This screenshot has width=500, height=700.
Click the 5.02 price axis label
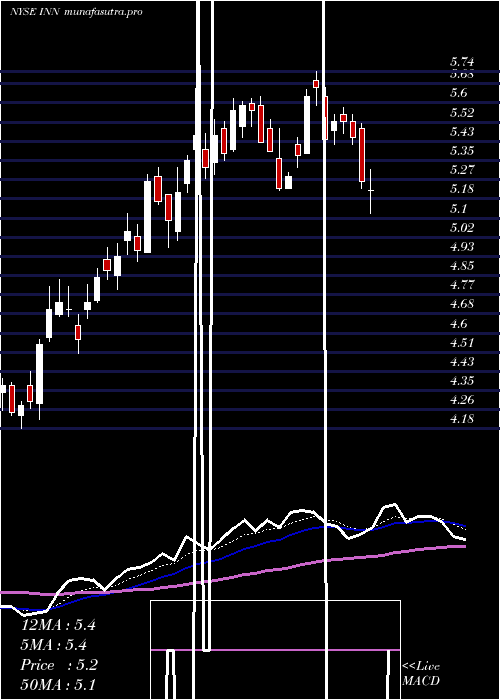(x=462, y=228)
